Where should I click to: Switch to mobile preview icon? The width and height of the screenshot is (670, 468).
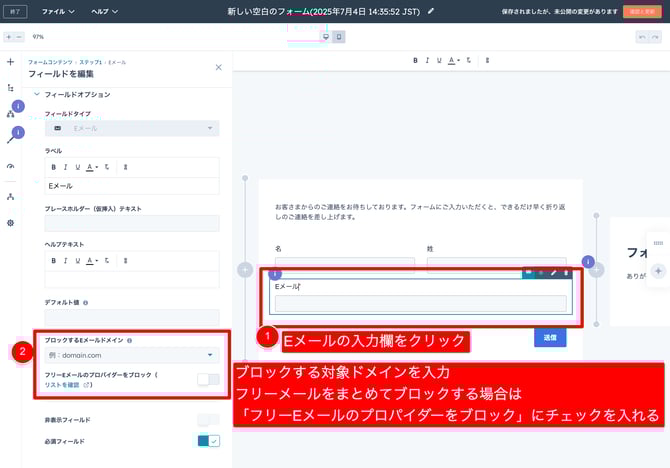tap(339, 37)
